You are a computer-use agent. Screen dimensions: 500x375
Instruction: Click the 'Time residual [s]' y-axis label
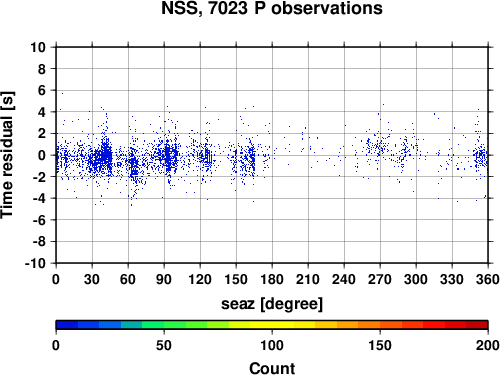point(7,155)
